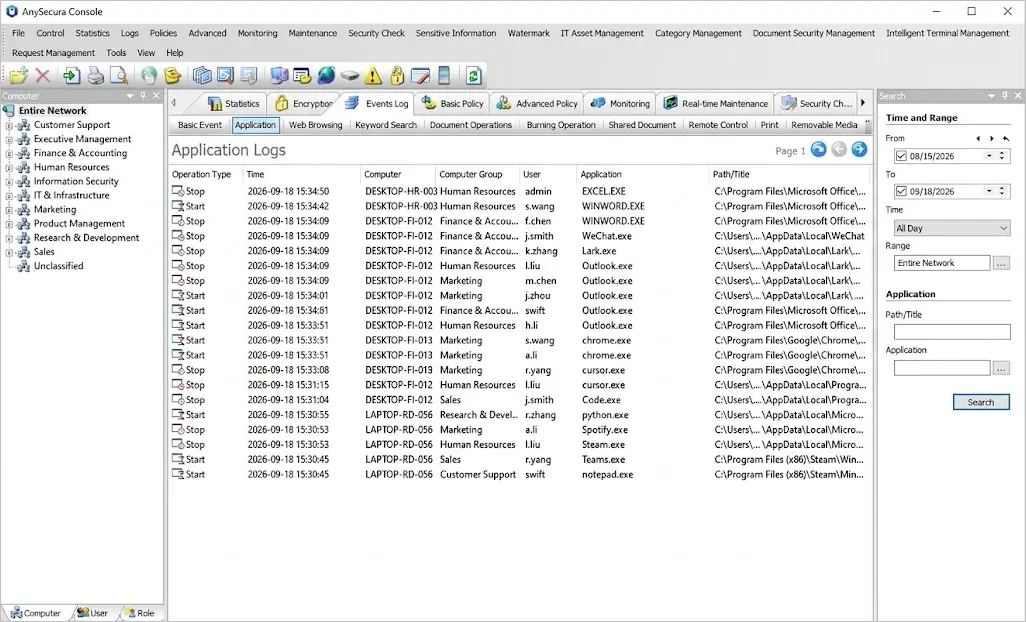Click the grey previous page arrow button
The image size is (1026, 622).
tap(839, 150)
